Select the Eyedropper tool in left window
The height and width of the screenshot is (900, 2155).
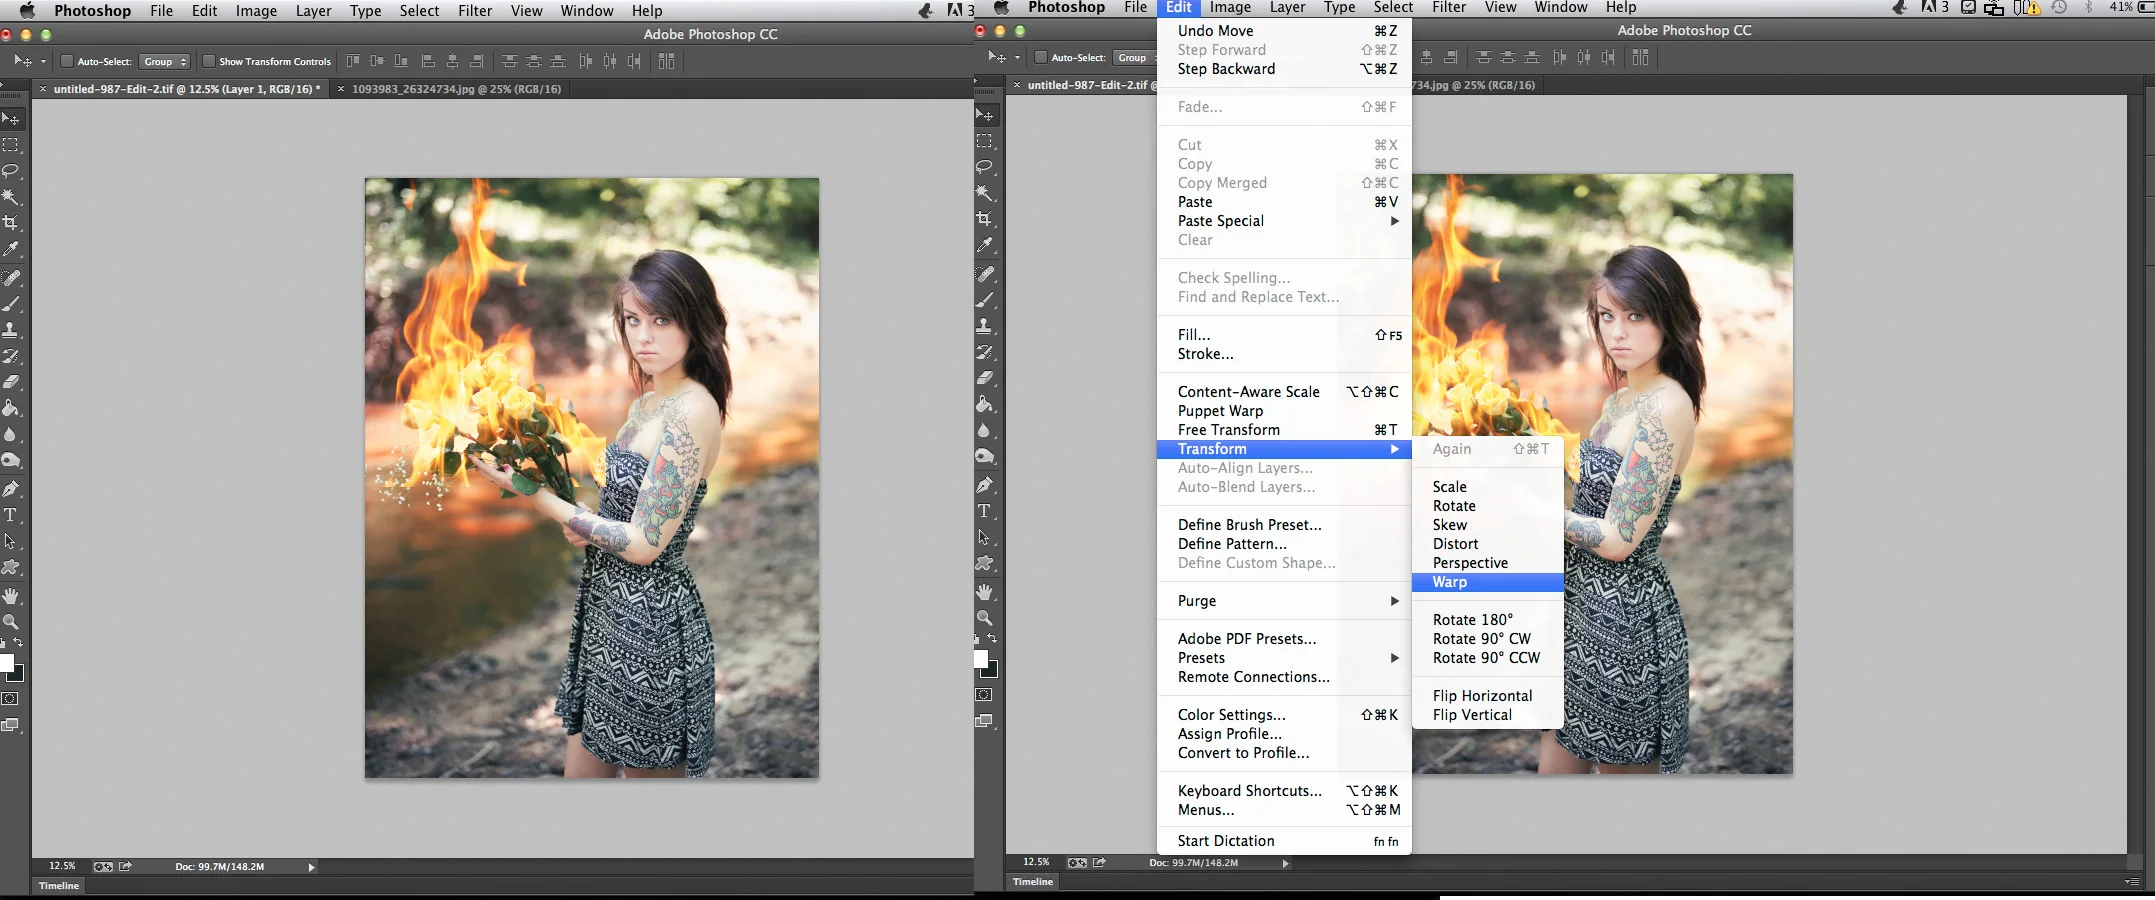point(11,249)
